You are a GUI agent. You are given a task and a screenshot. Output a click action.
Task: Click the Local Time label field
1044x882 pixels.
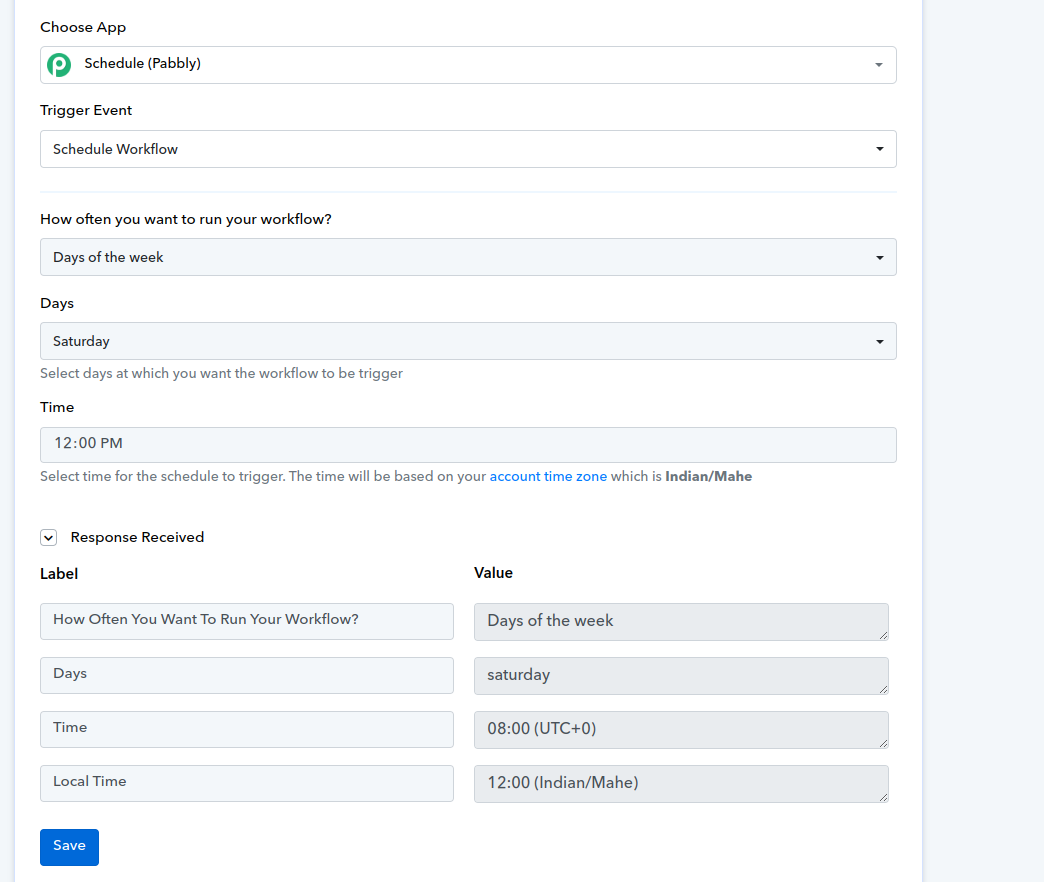point(247,783)
